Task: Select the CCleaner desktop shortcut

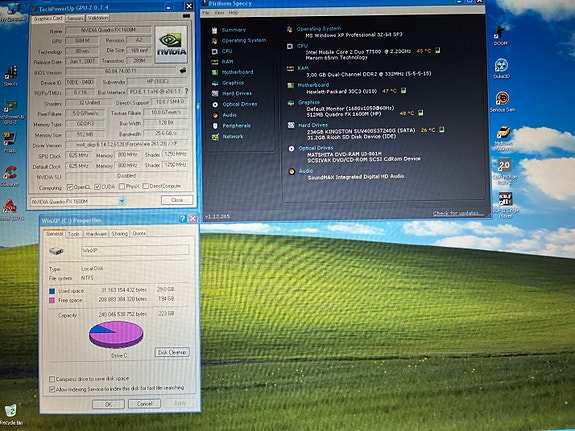Action: (x=10, y=176)
